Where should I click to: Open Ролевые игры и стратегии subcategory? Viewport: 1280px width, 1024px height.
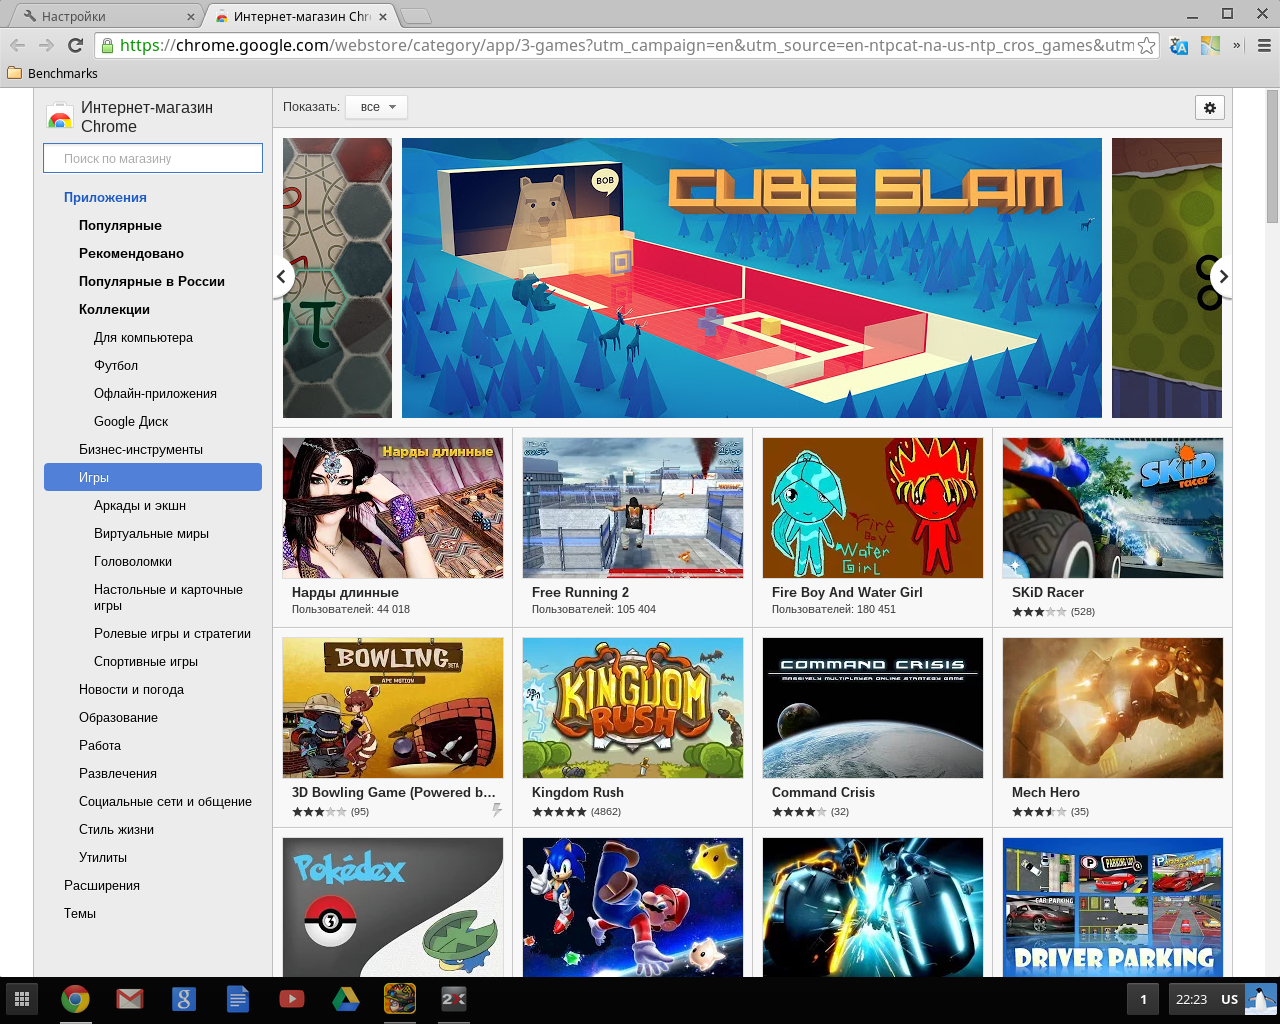[172, 633]
